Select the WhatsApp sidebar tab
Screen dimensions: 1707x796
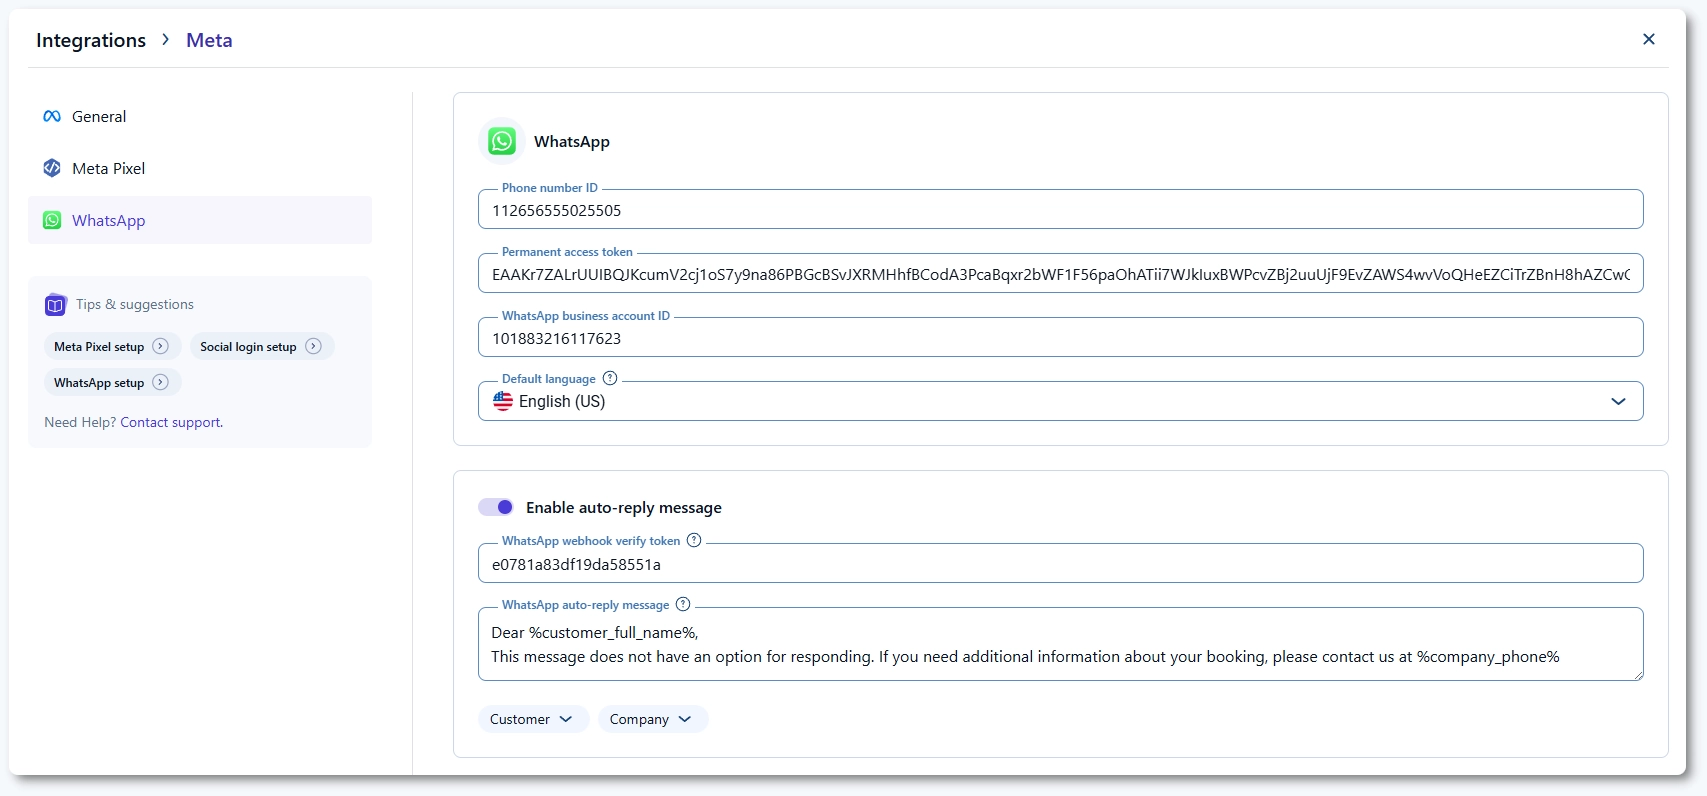point(108,221)
